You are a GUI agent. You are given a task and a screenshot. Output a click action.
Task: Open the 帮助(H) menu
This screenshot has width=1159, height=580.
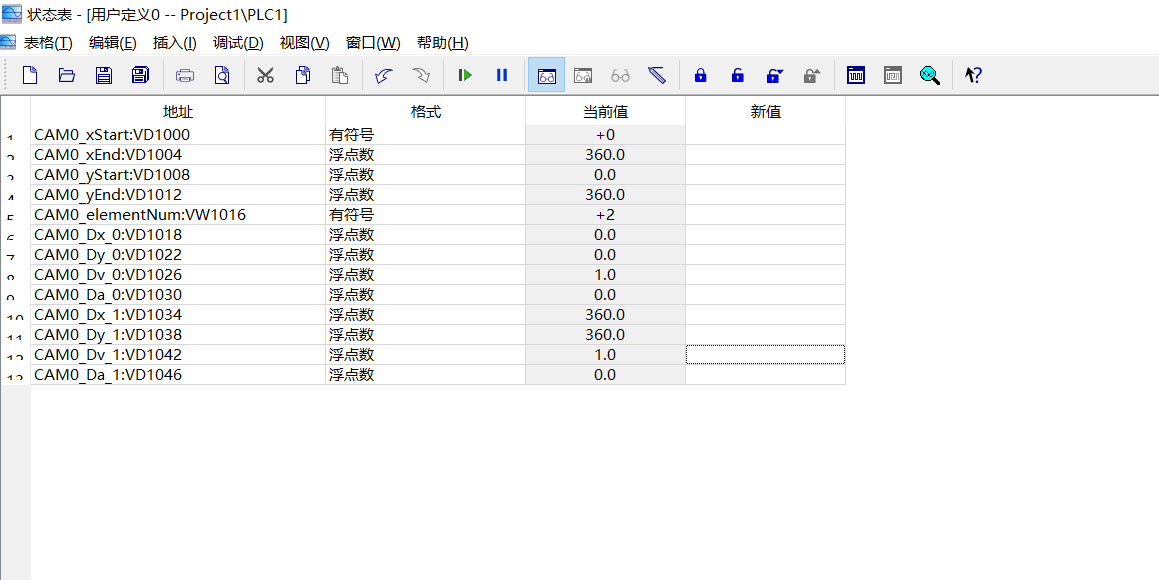coord(442,43)
